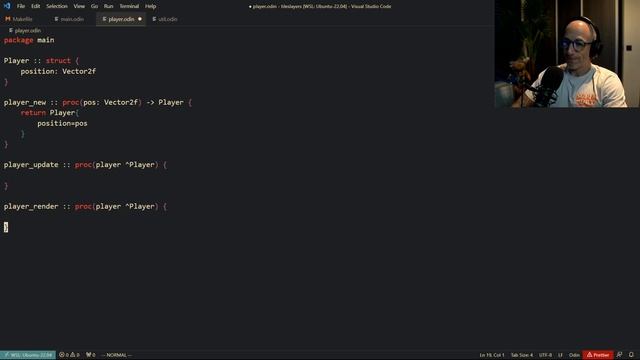Image resolution: width=640 pixels, height=360 pixels.
Task: Click the Prettier warning status item
Action: 598,355
